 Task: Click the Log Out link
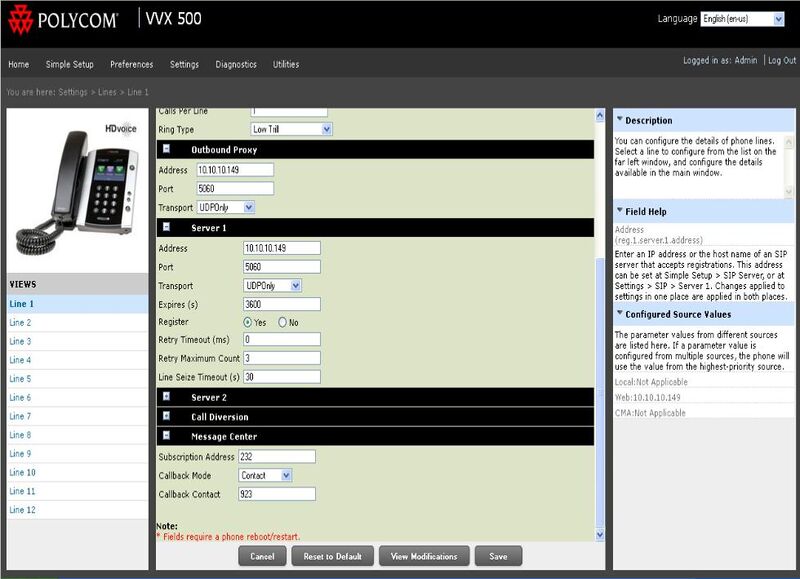782,60
